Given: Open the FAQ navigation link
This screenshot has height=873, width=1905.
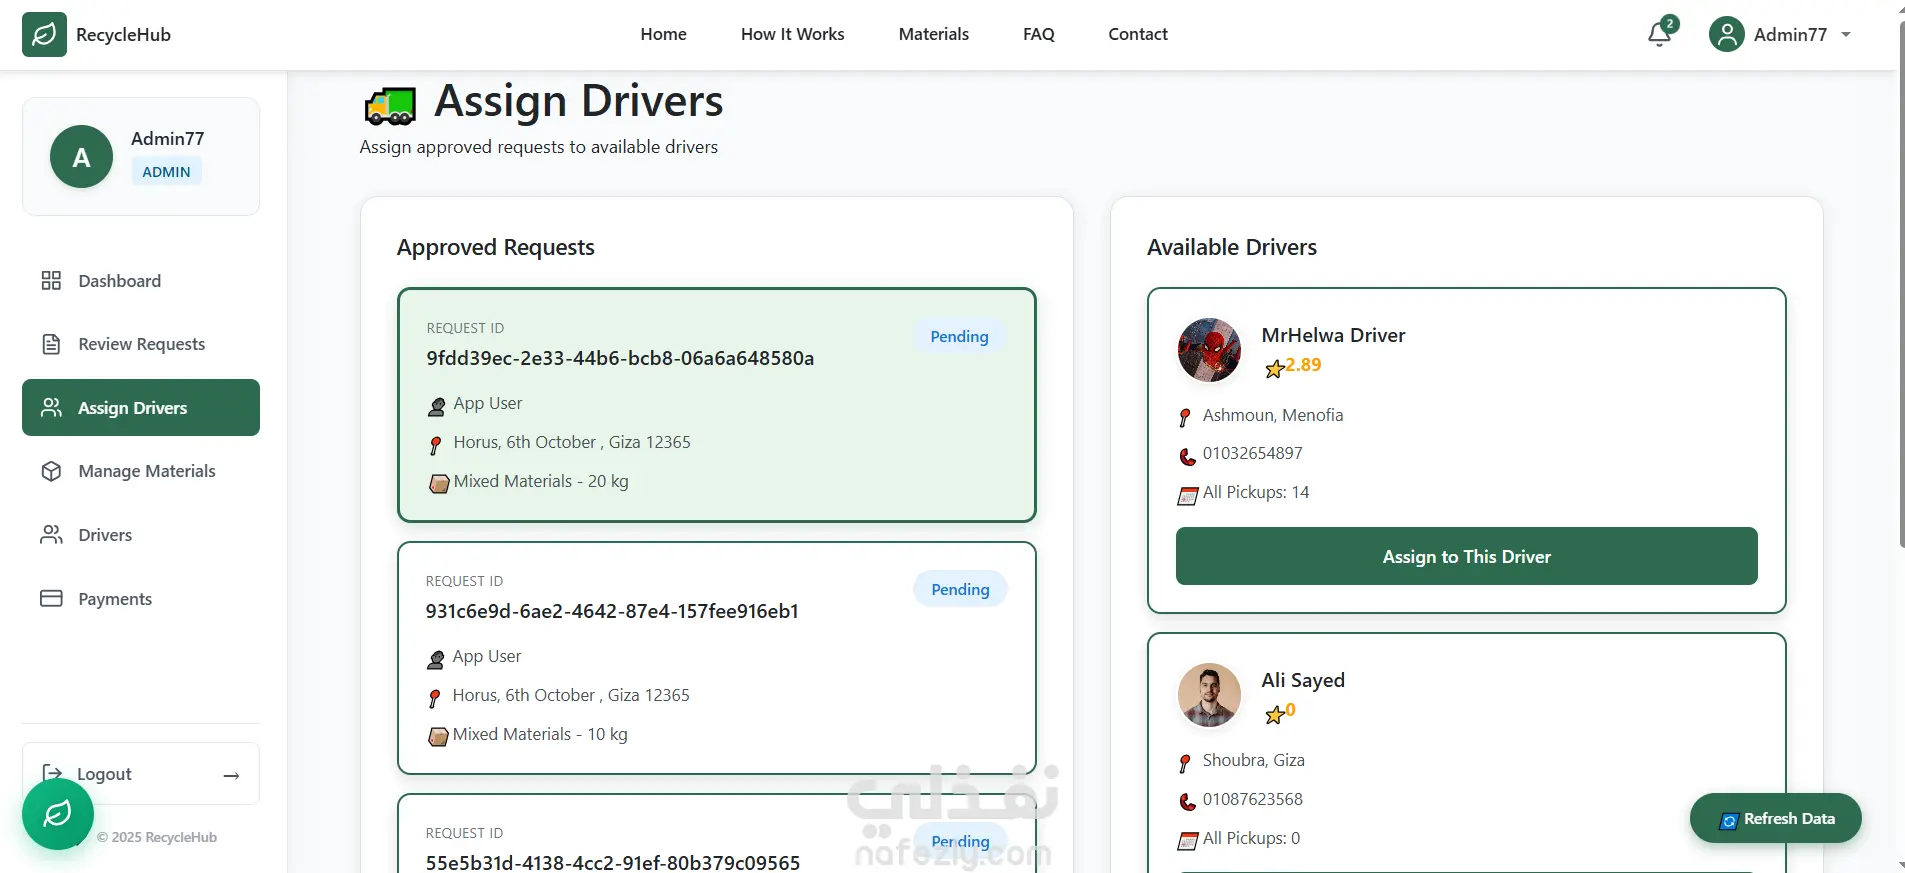Looking at the screenshot, I should coord(1038,34).
